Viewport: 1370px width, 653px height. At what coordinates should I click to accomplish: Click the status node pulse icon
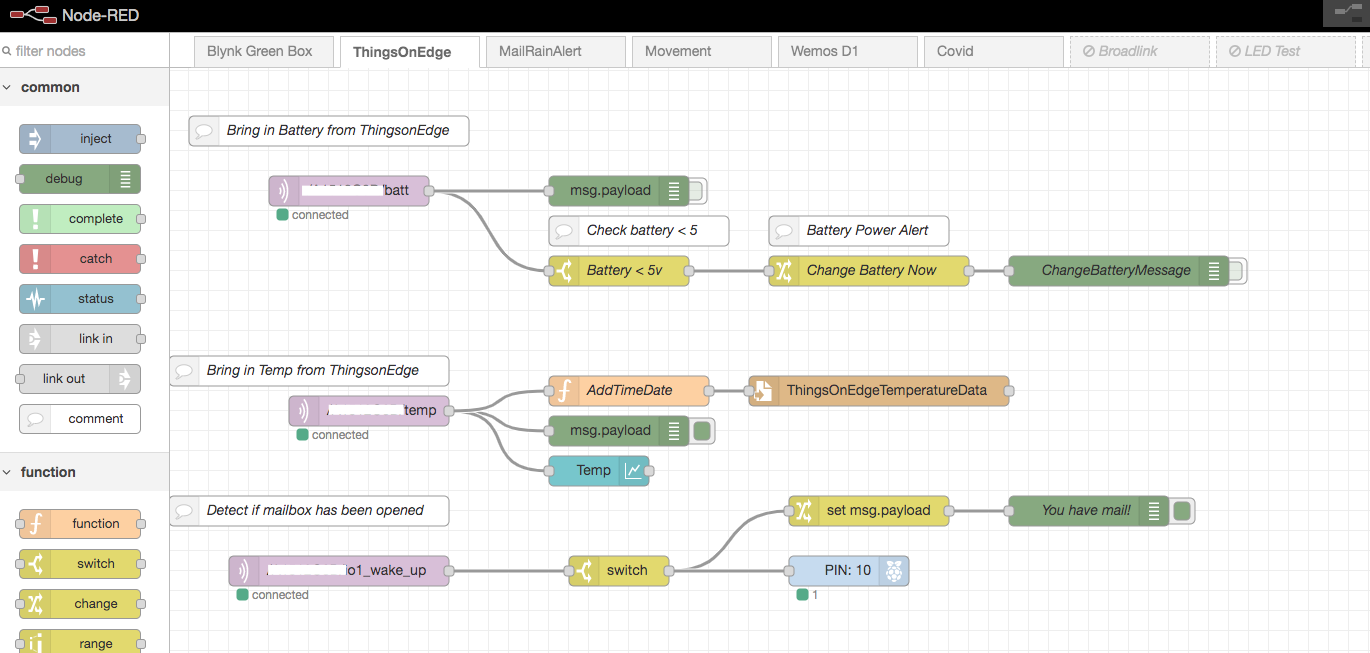(35, 299)
